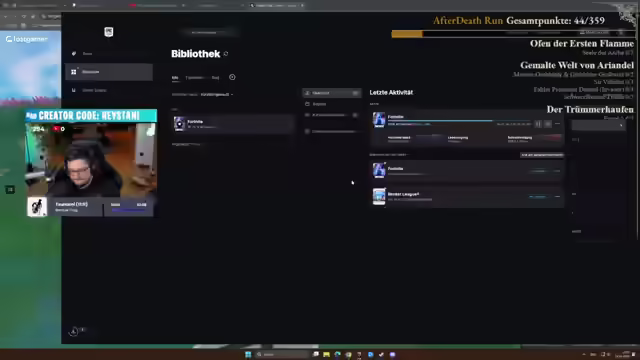Click the Fortnite thumbnail in the lower list
The height and width of the screenshot is (360, 640).
[x=379, y=170]
